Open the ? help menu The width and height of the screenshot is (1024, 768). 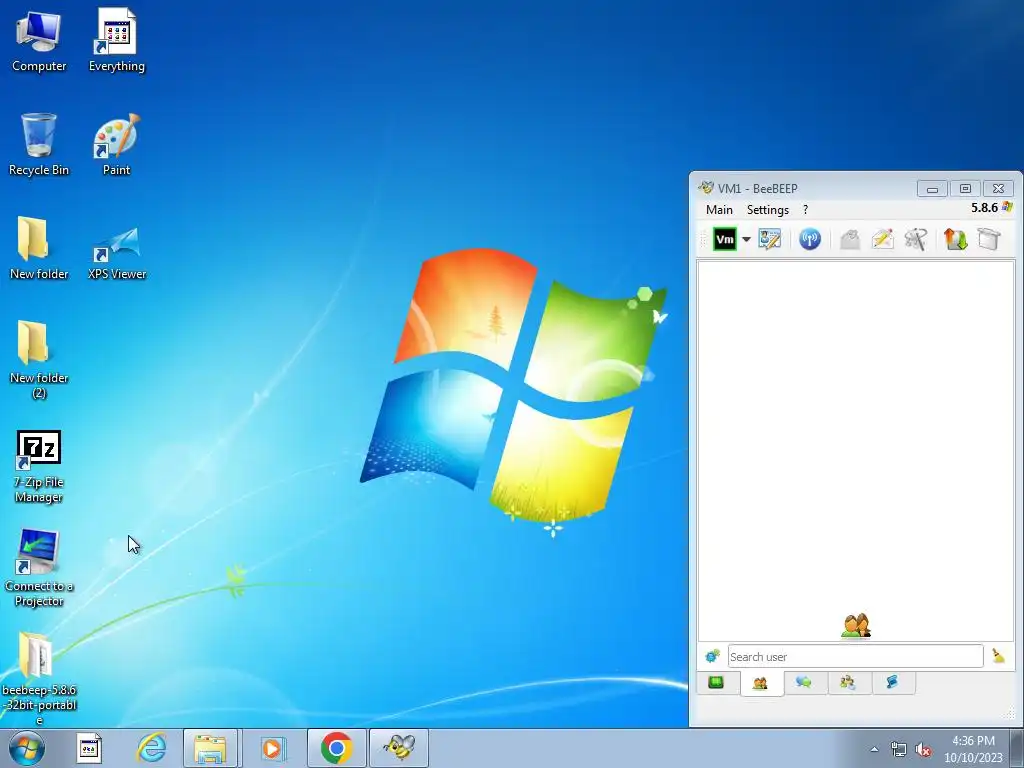click(x=805, y=210)
